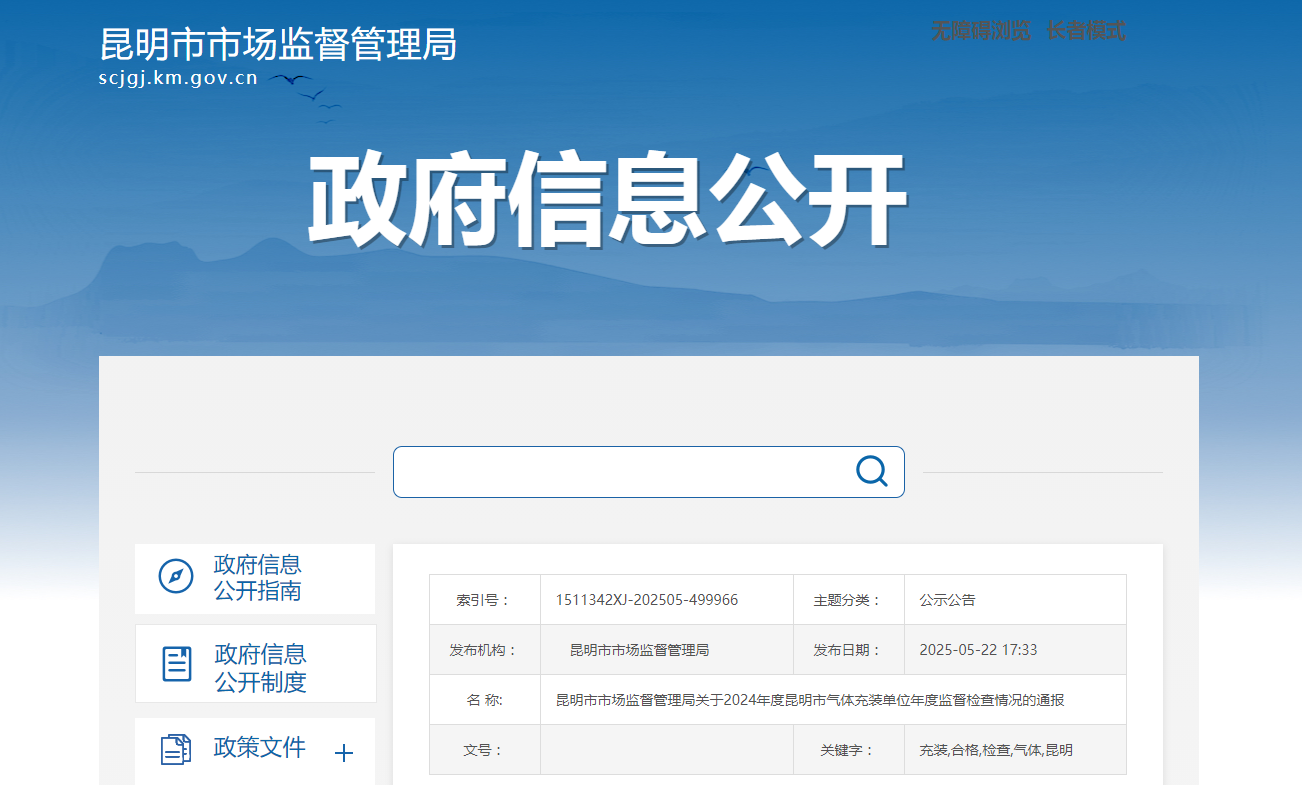Focus the search input box
This screenshot has height=785, width=1302.
click(649, 472)
